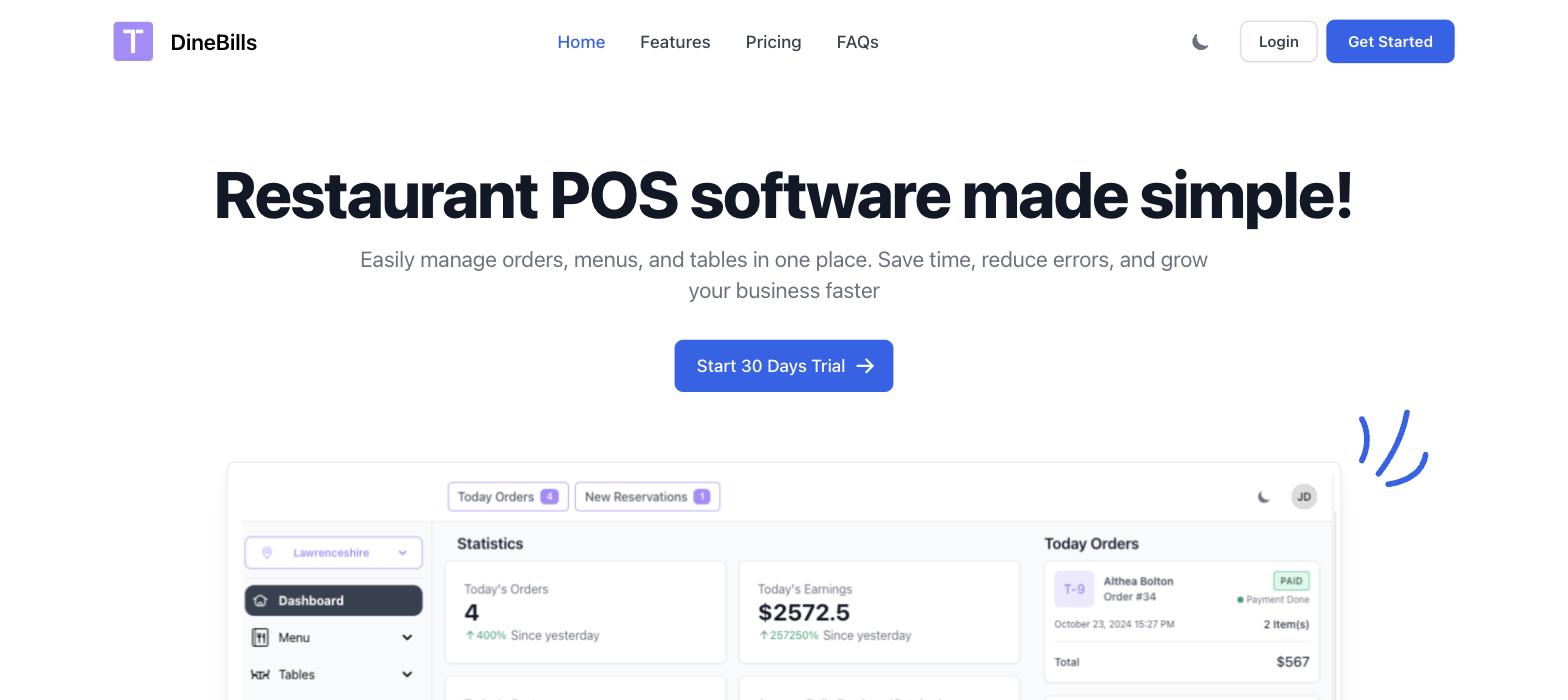Toggle dark mode with the moon icon in header
Image resolution: width=1568 pixels, height=700 pixels.
tap(1200, 42)
